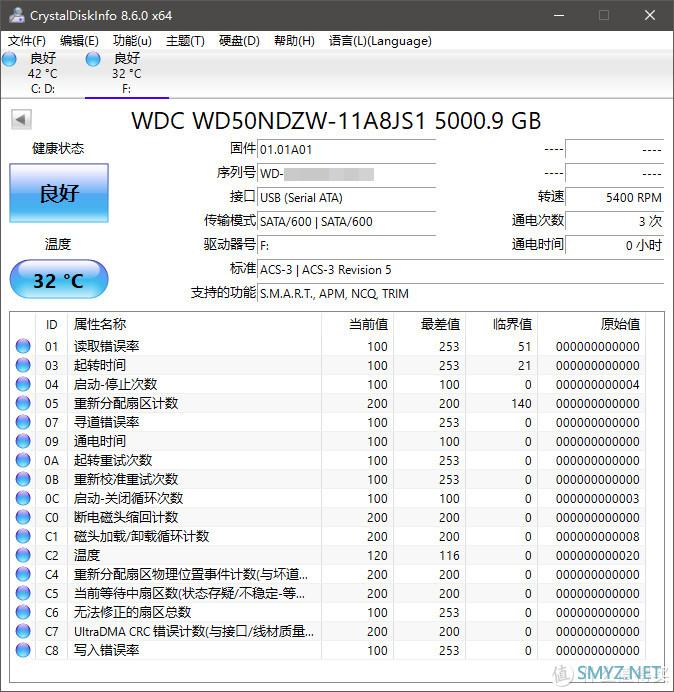Click the status dot for 读取错误率 row
This screenshot has width=674, height=692.
tap(23, 346)
